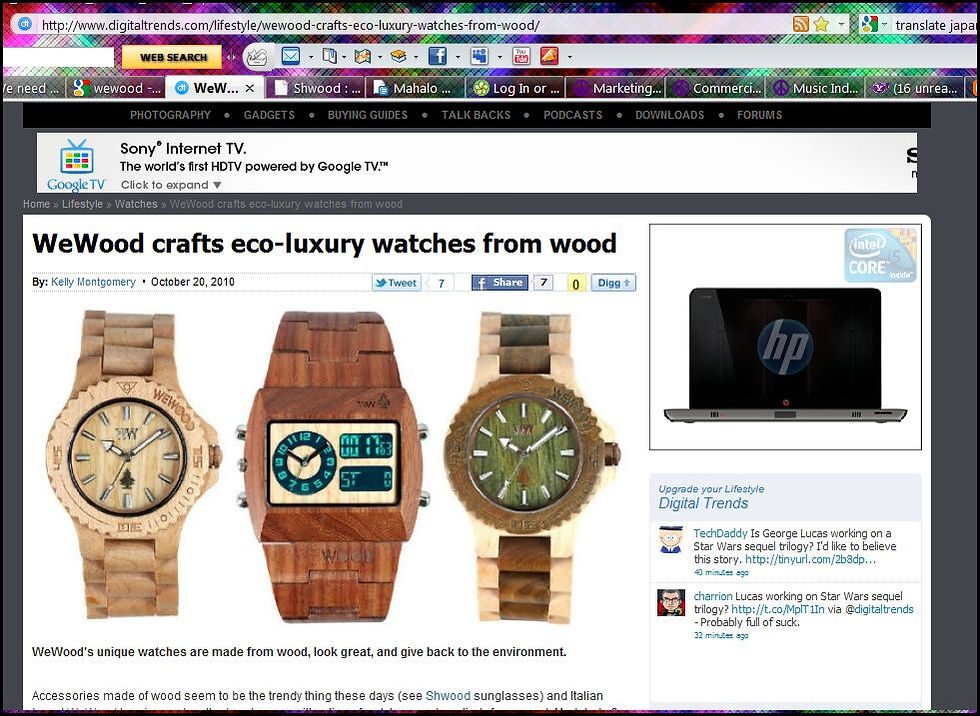
Task: Click the Tweet button
Action: 396,283
